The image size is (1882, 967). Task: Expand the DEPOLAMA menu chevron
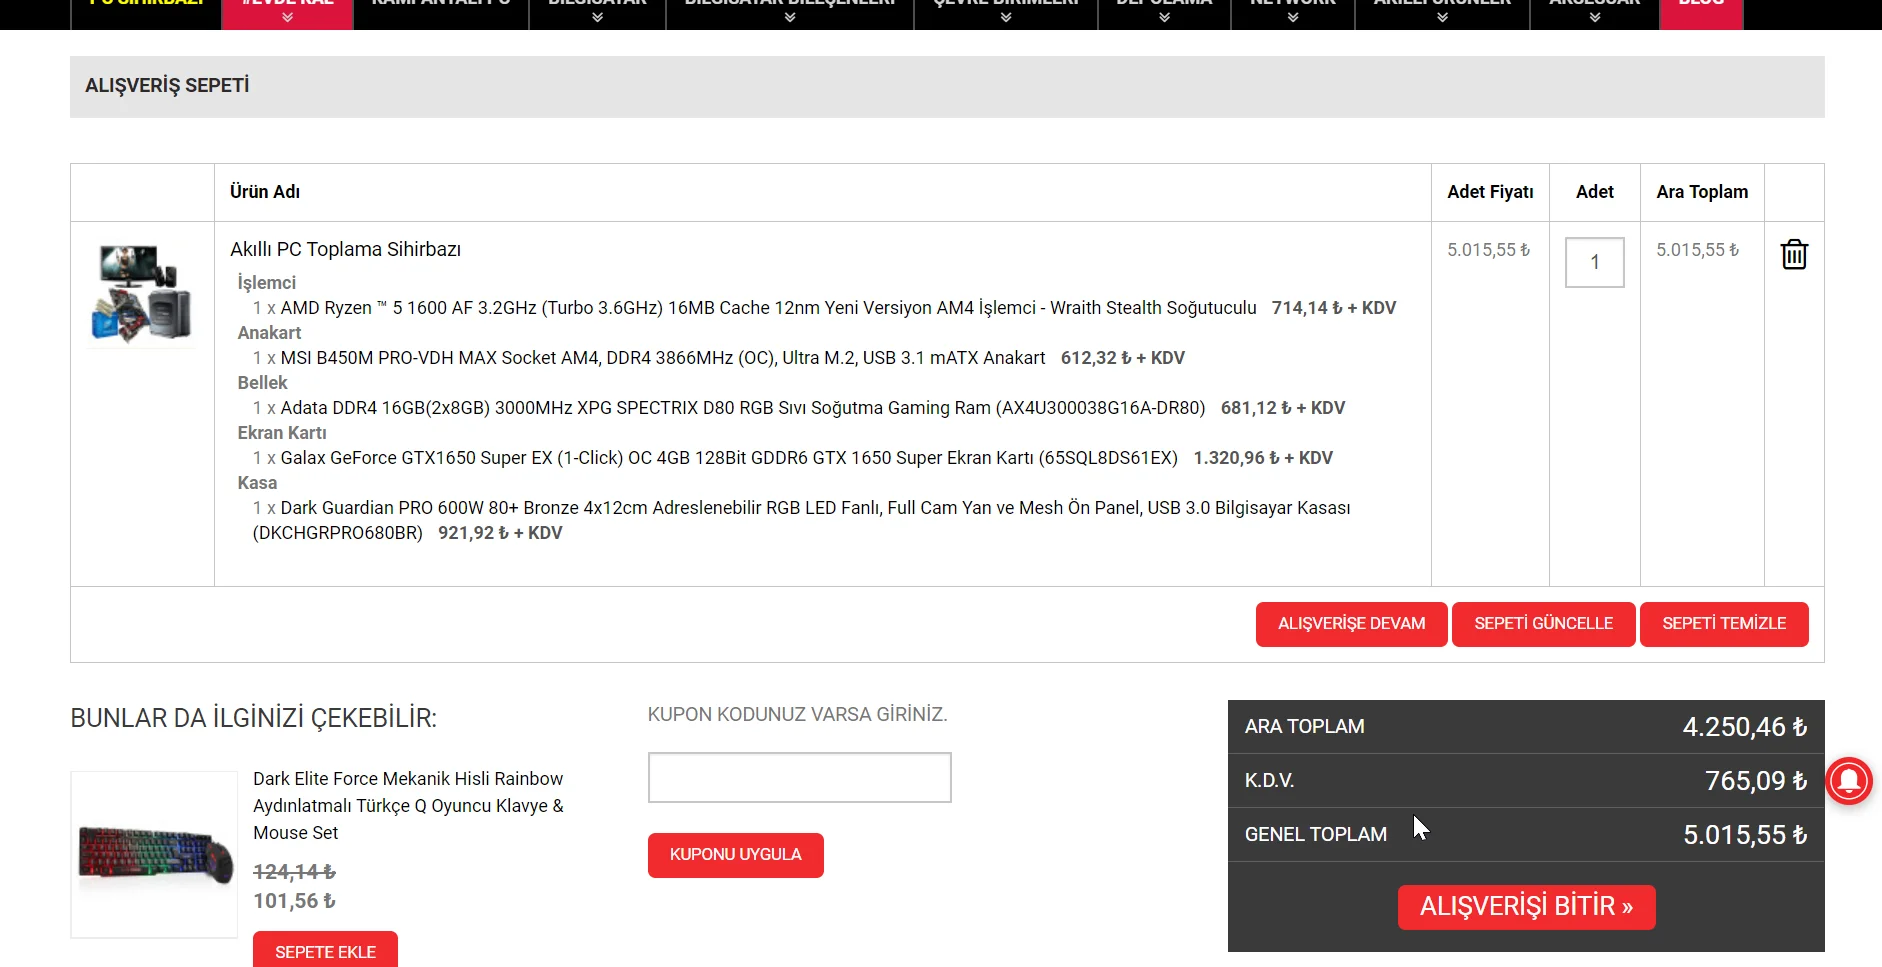coord(1164,17)
